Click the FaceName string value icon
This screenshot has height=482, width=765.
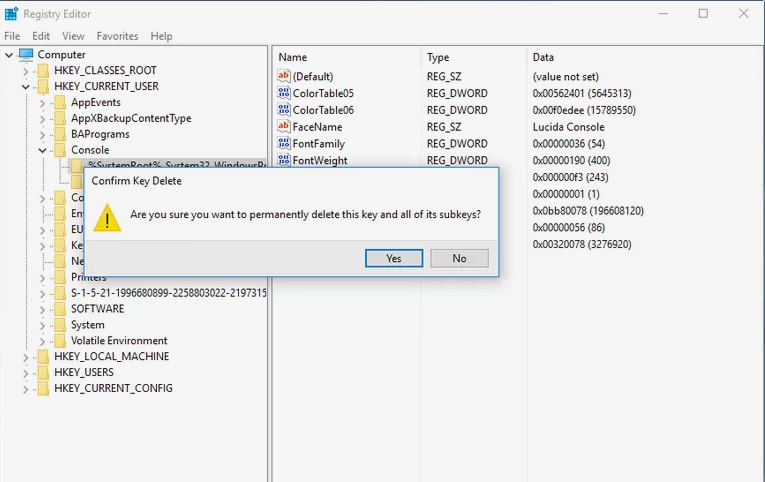pyautogui.click(x=283, y=126)
